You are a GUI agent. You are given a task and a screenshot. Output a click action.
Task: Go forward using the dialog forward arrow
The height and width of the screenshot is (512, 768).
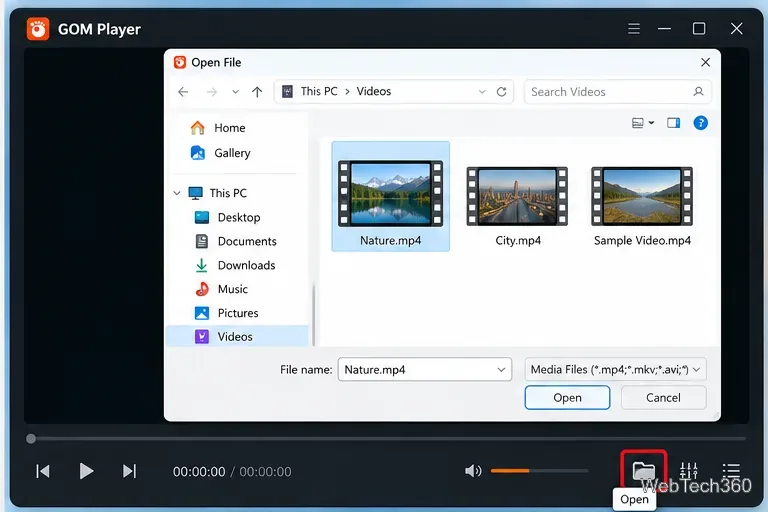click(x=211, y=92)
